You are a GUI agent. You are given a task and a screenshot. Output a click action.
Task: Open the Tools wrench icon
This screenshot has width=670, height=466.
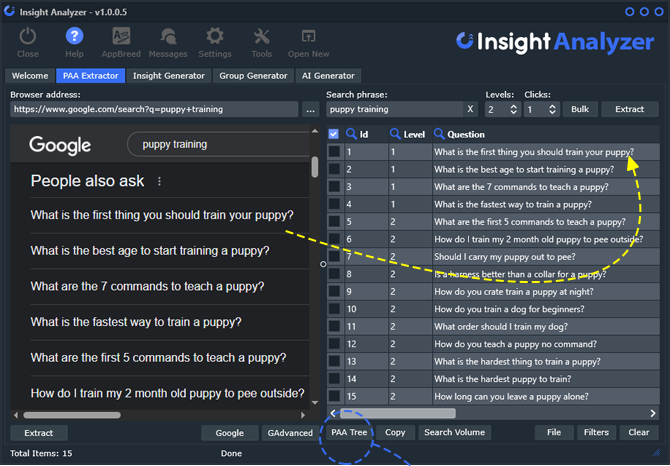click(262, 37)
